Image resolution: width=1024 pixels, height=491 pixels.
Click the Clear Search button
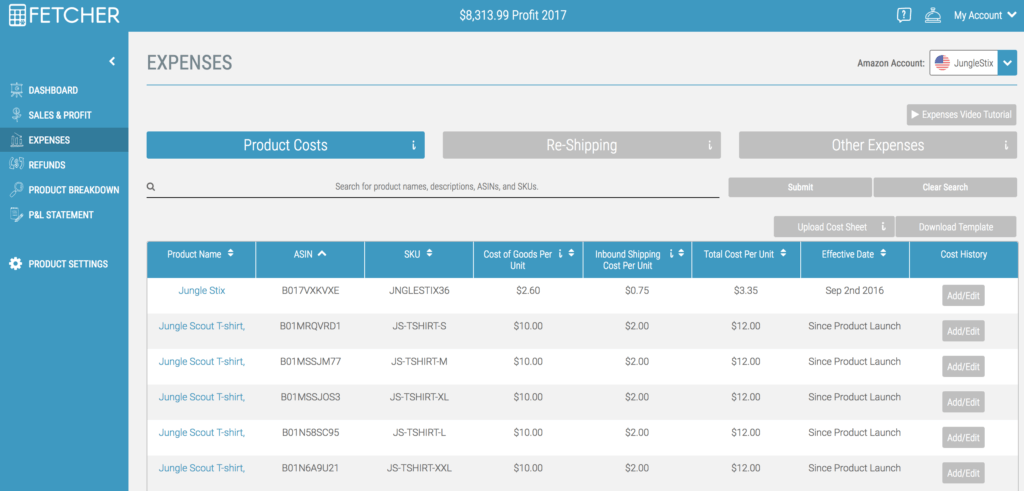[x=945, y=187]
